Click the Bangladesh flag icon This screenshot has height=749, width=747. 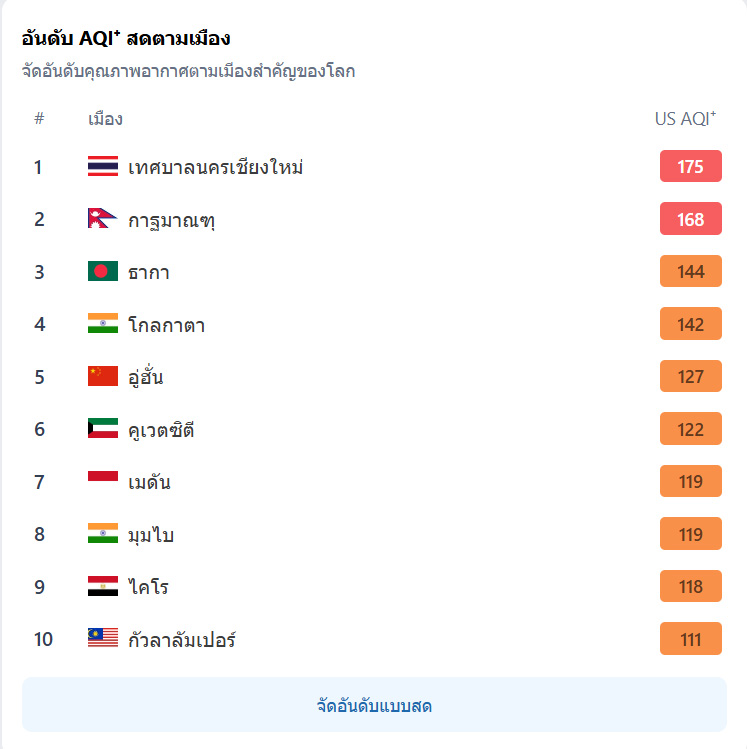pos(103,271)
